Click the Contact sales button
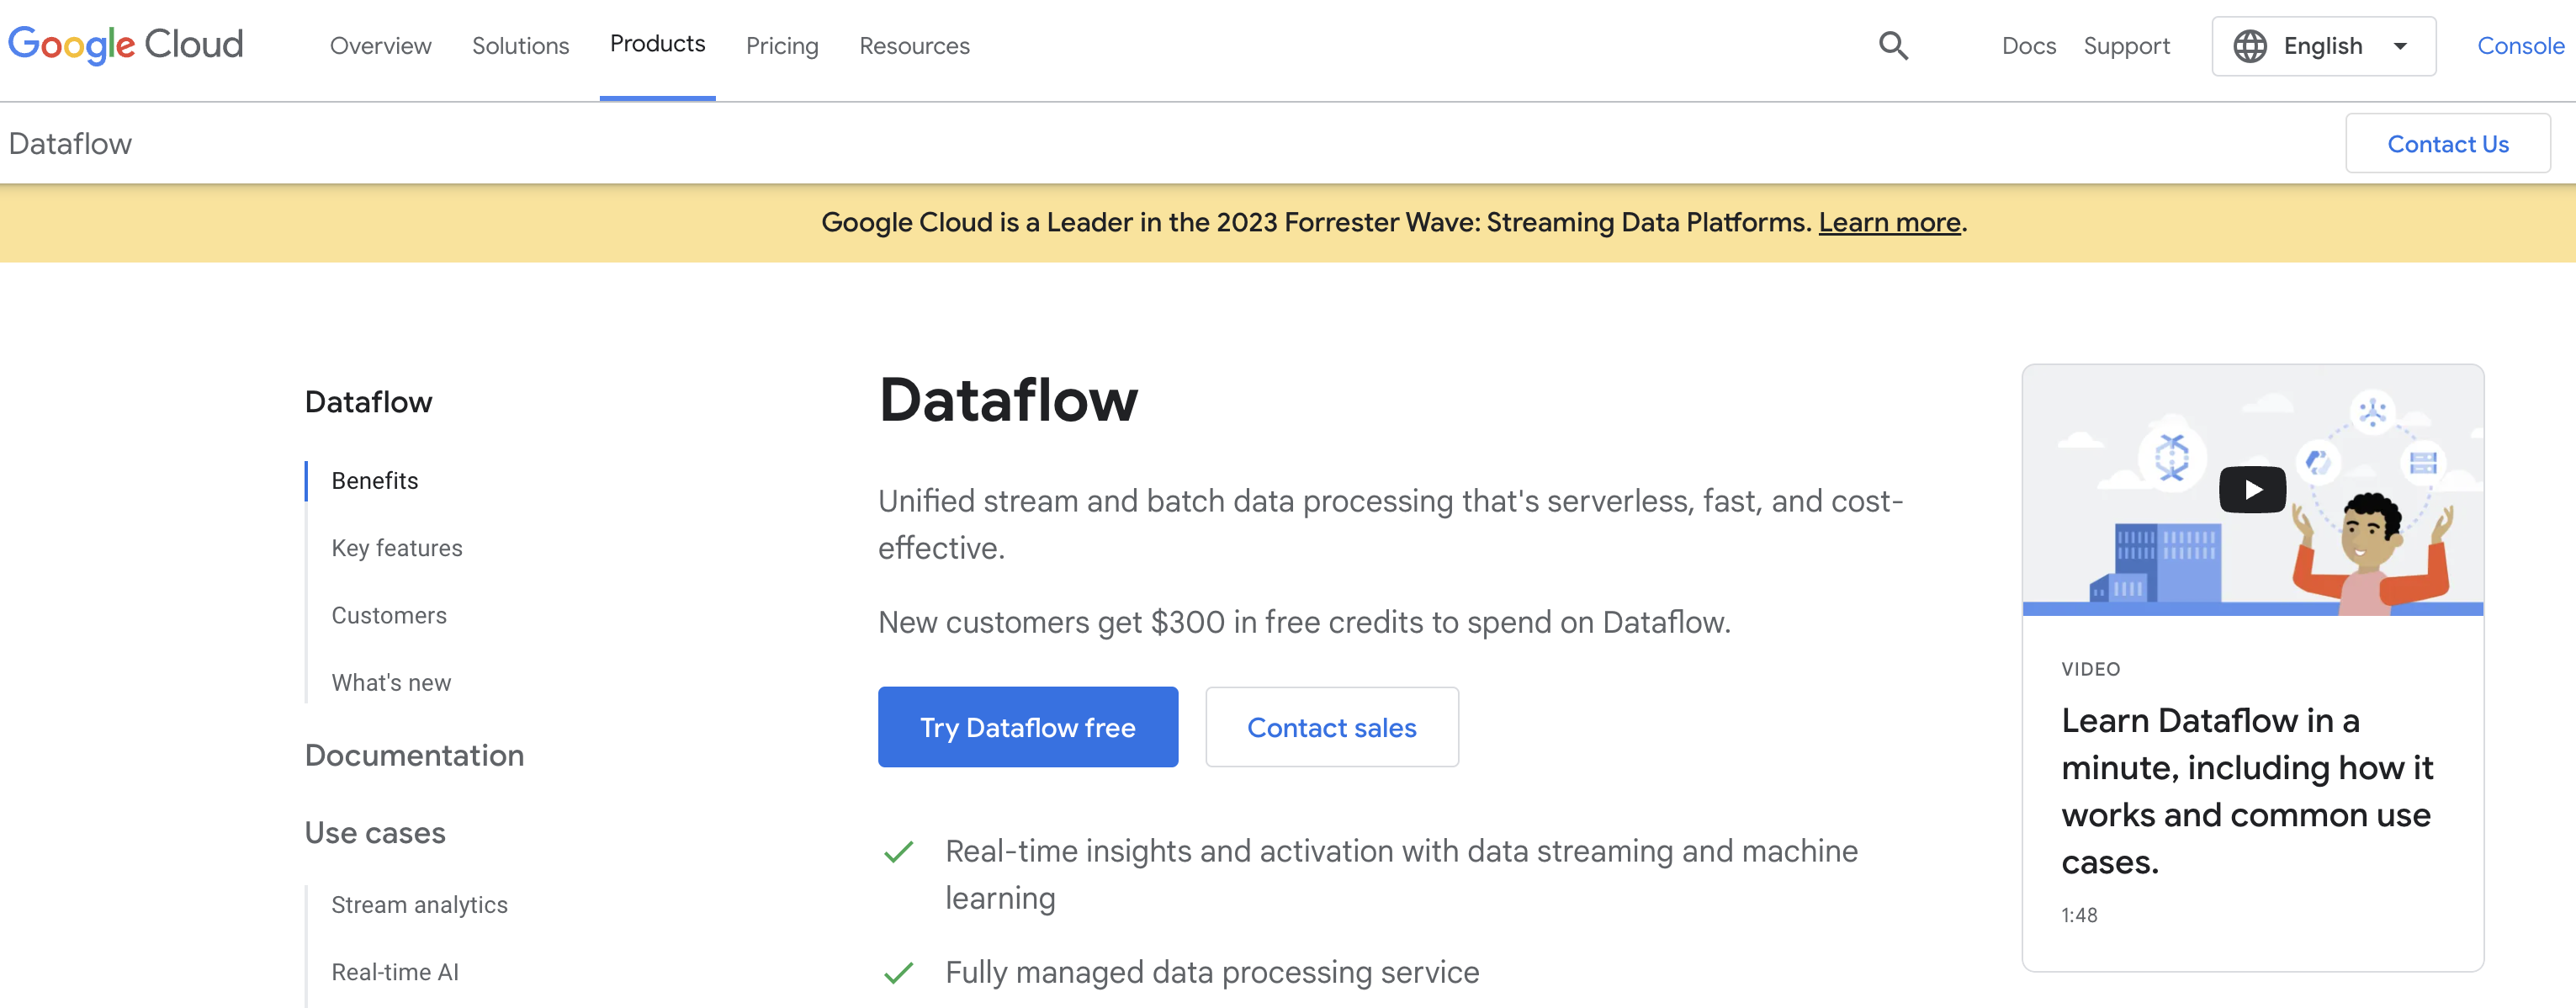This screenshot has width=2576, height=1008. point(1331,727)
